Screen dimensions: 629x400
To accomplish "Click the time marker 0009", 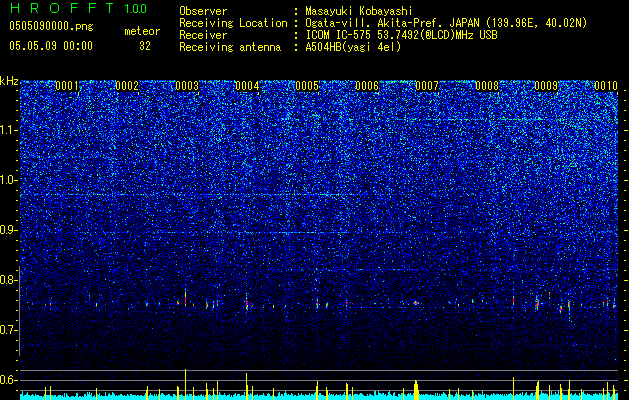I will (x=547, y=86).
